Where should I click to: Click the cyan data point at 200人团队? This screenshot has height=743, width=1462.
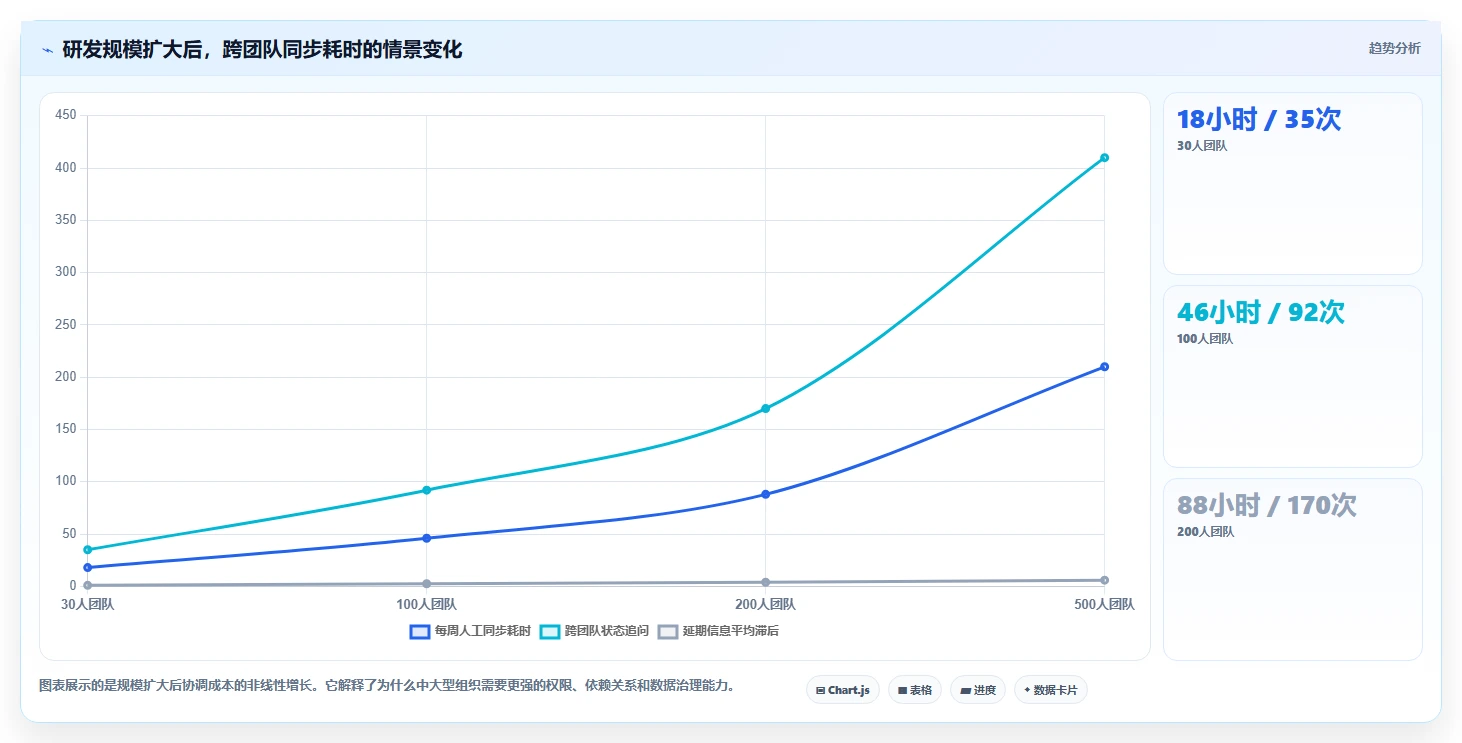coord(765,408)
